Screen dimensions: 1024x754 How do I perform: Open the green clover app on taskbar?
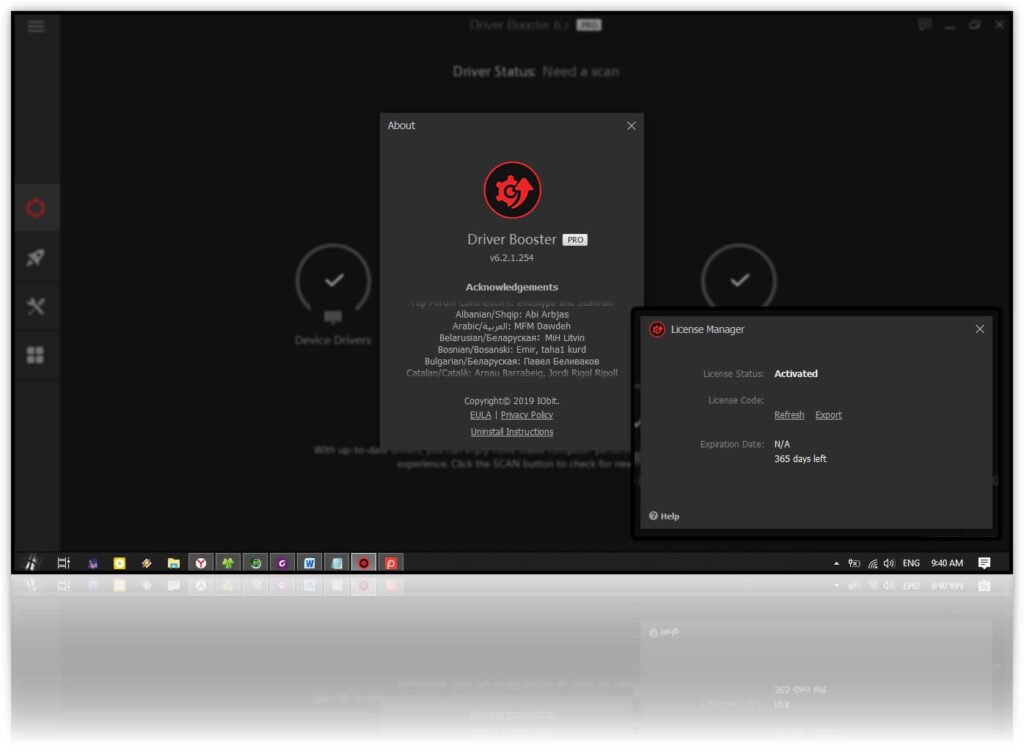pyautogui.click(x=227, y=563)
